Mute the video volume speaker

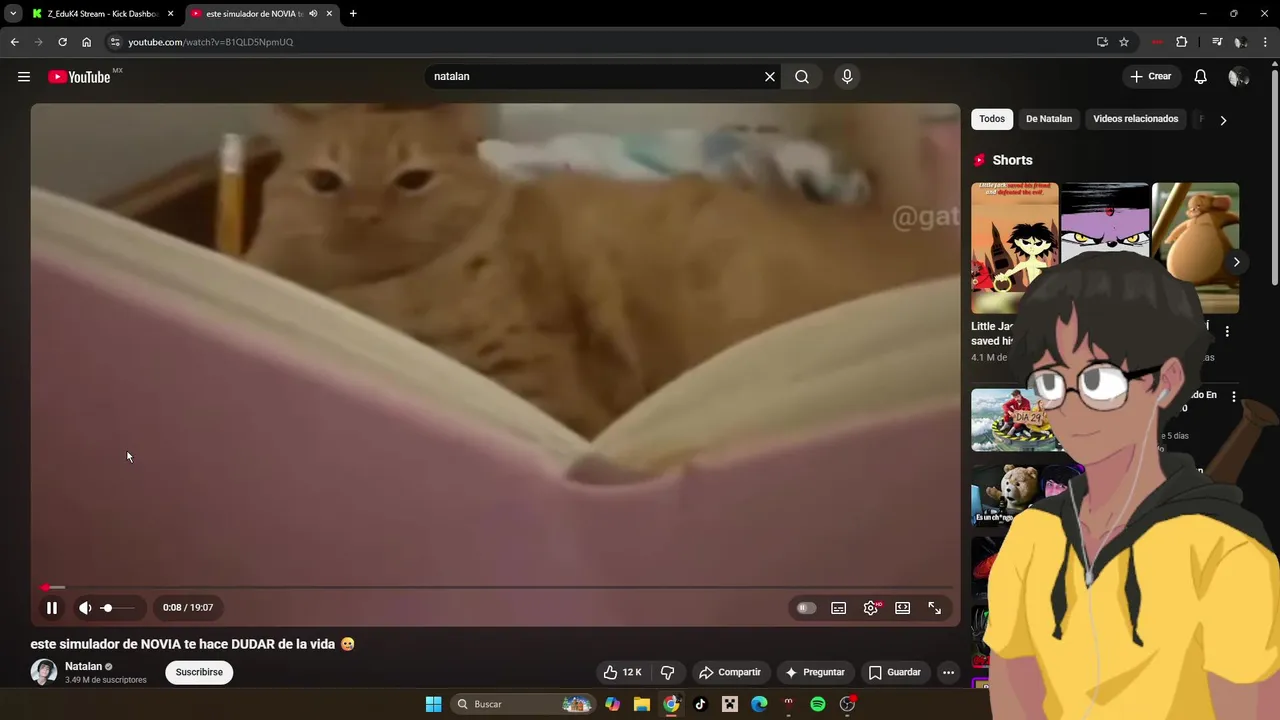click(x=85, y=608)
